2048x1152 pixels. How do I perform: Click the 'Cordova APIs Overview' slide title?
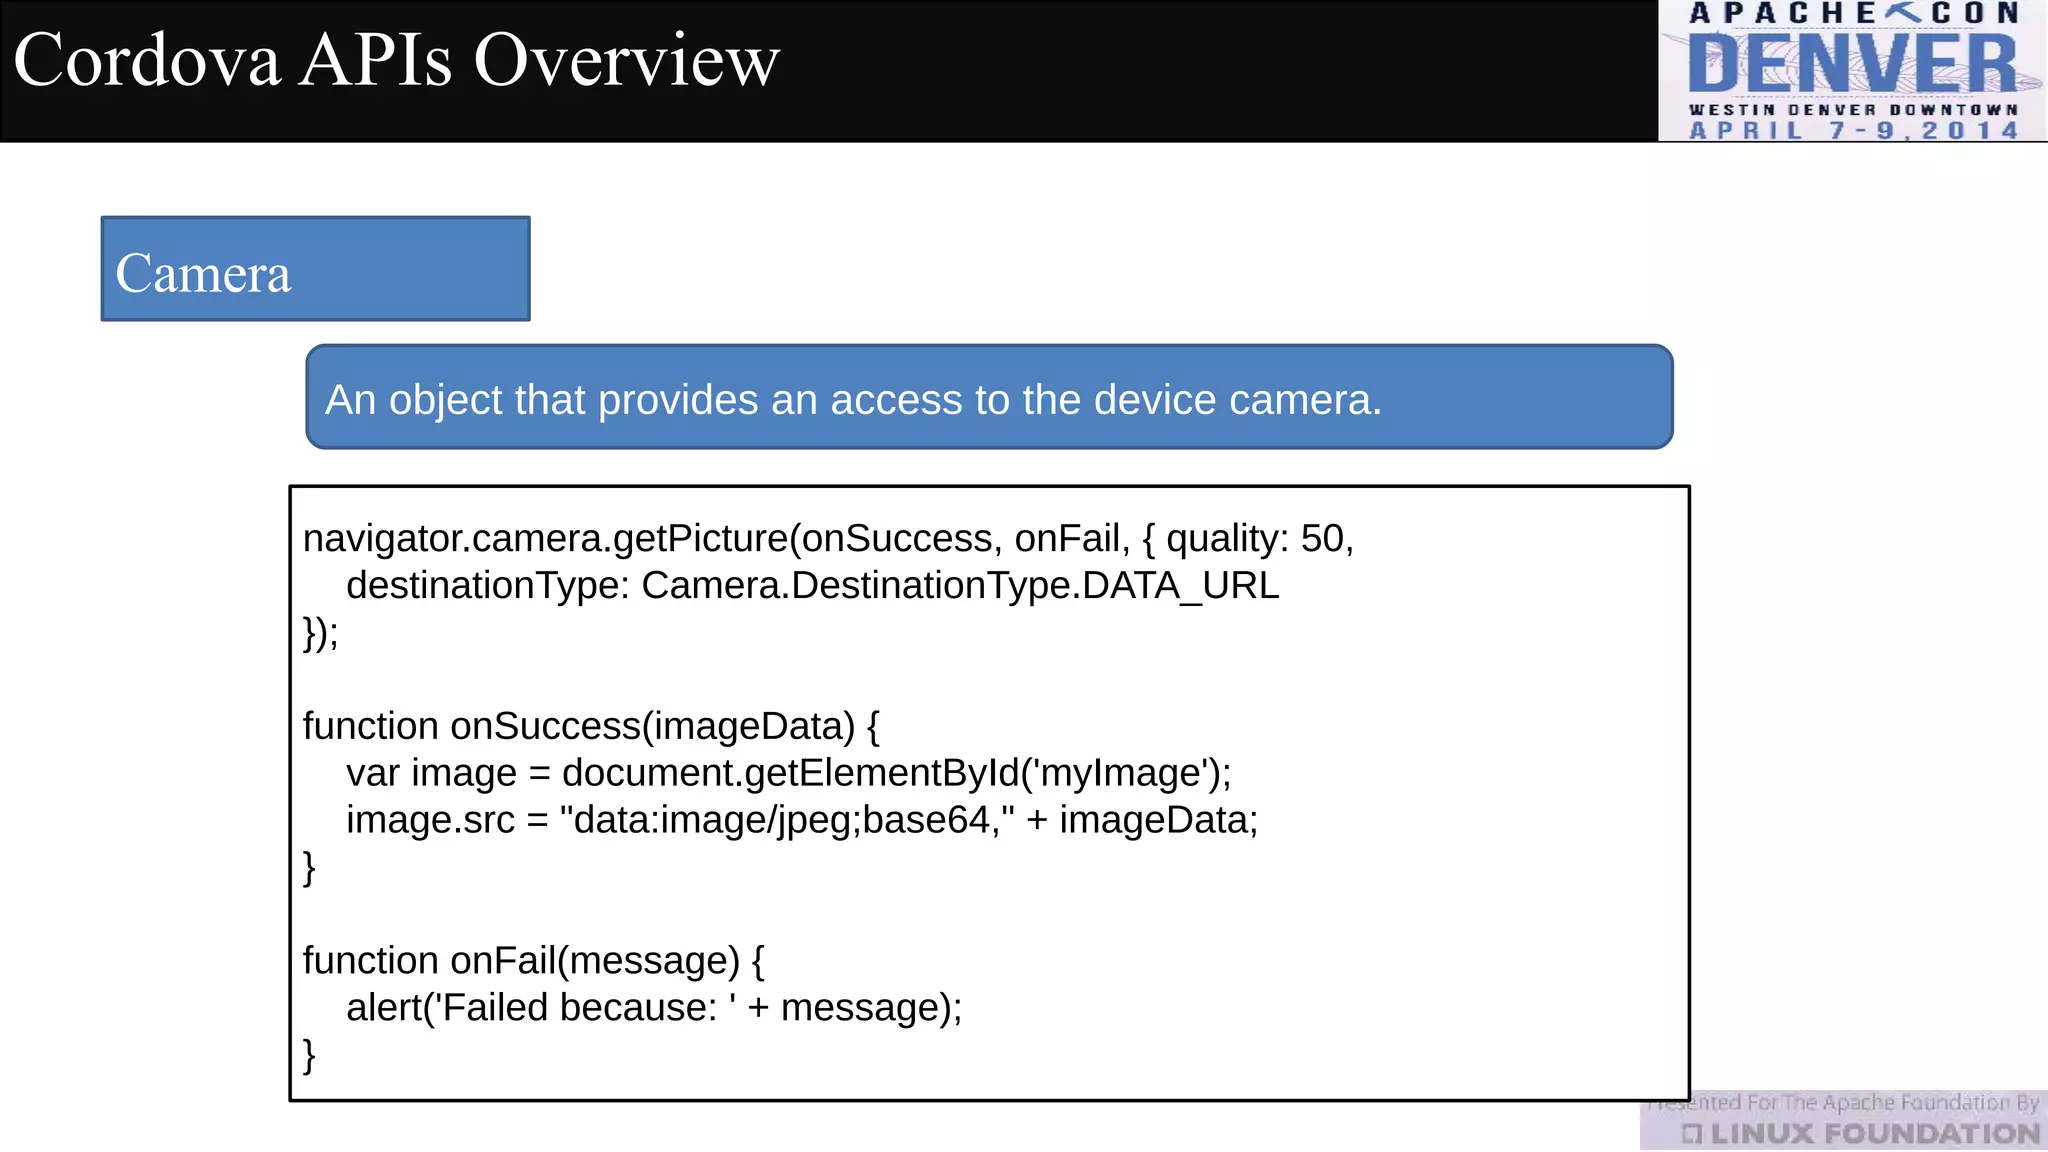point(396,60)
